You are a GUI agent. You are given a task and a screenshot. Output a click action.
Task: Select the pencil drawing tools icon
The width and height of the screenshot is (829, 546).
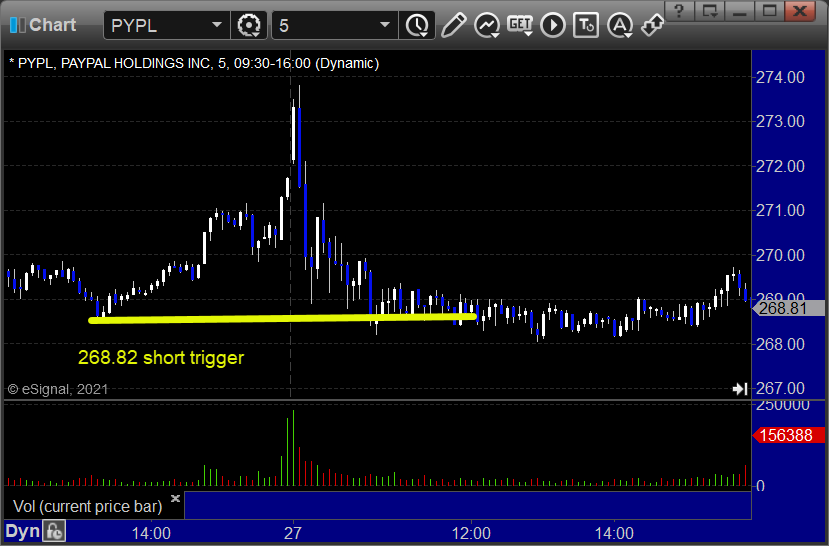click(x=453, y=25)
